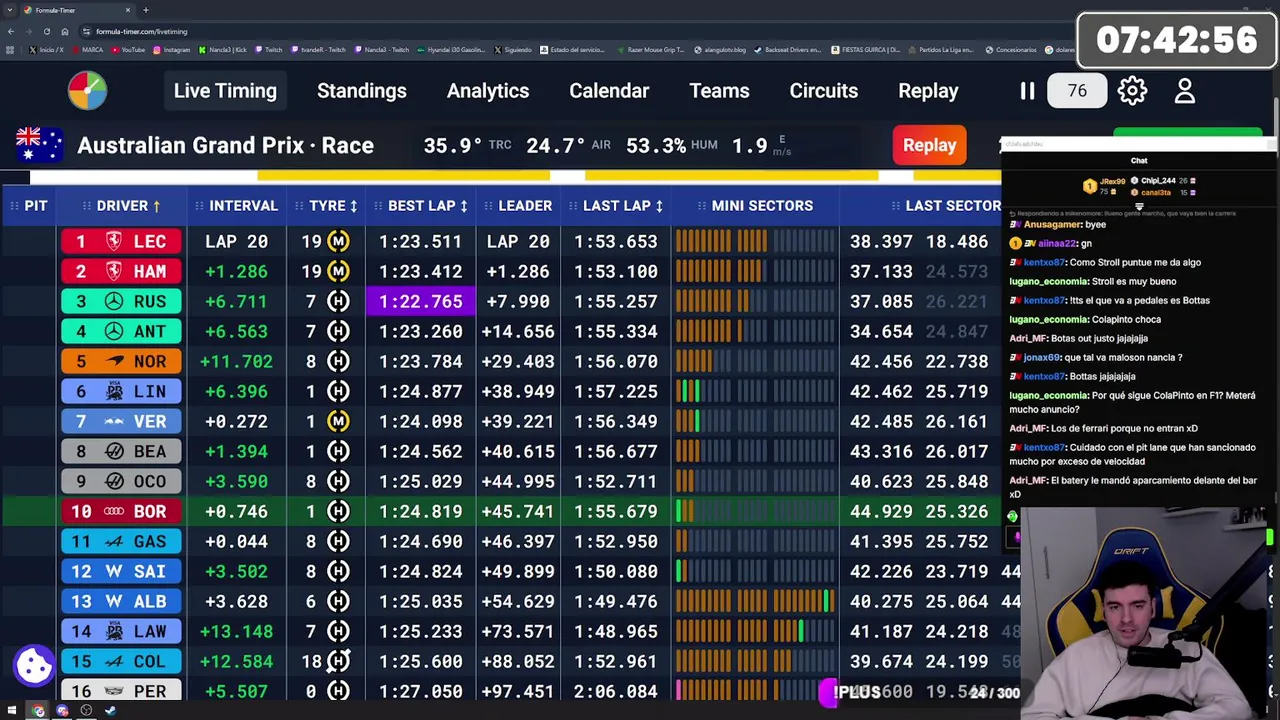Open a new browser tab
The height and width of the screenshot is (720, 1280).
(146, 10)
